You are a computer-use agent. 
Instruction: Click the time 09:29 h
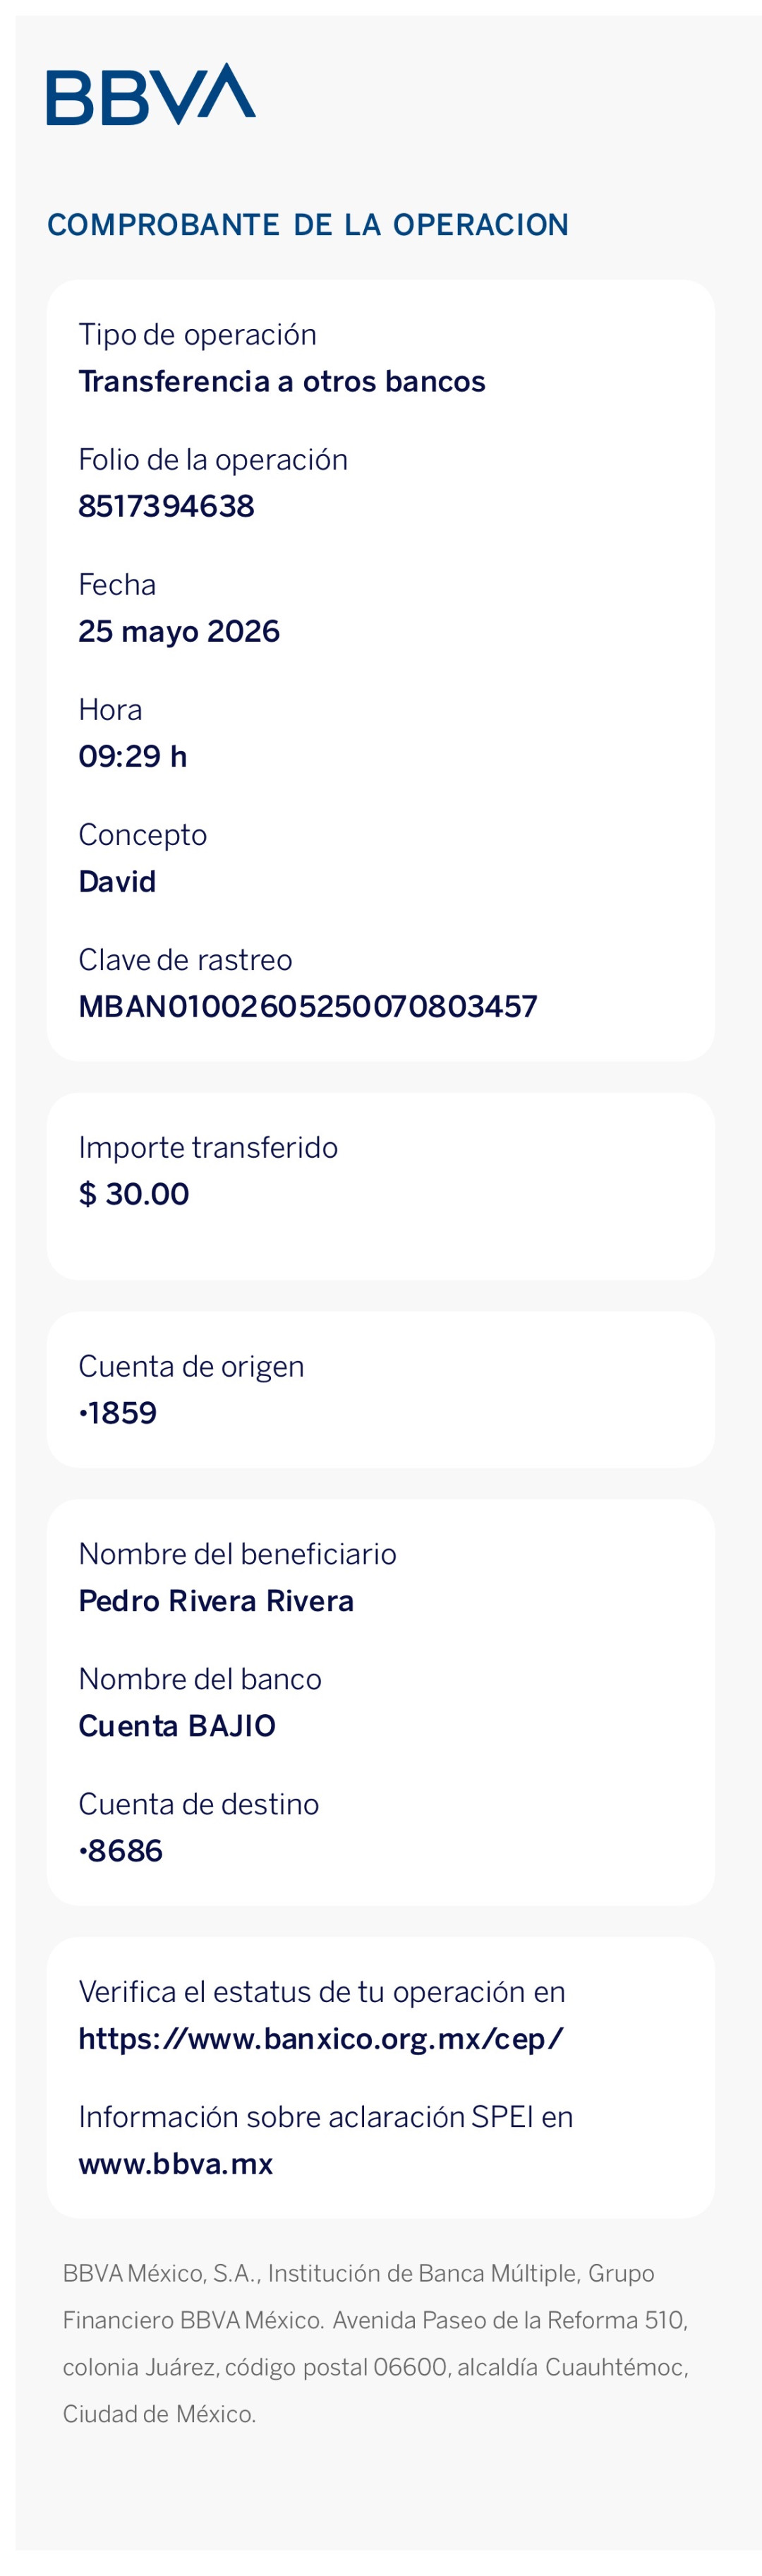pos(133,756)
